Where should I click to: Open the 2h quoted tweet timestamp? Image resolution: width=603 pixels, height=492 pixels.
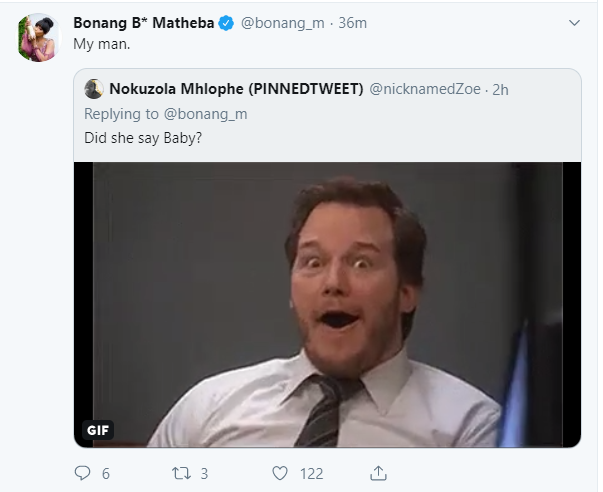[501, 89]
